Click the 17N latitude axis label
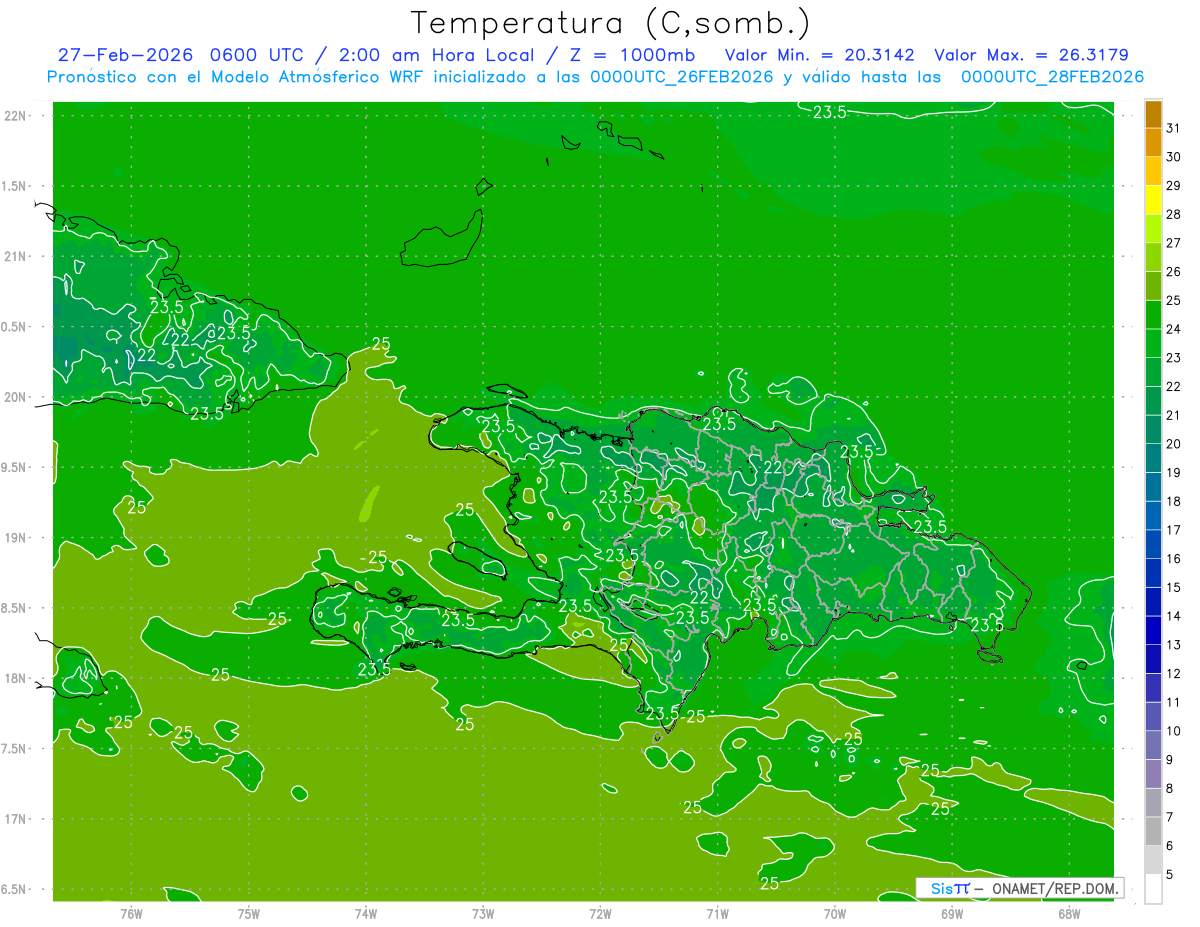This screenshot has height=927, width=1200. pyautogui.click(x=17, y=819)
